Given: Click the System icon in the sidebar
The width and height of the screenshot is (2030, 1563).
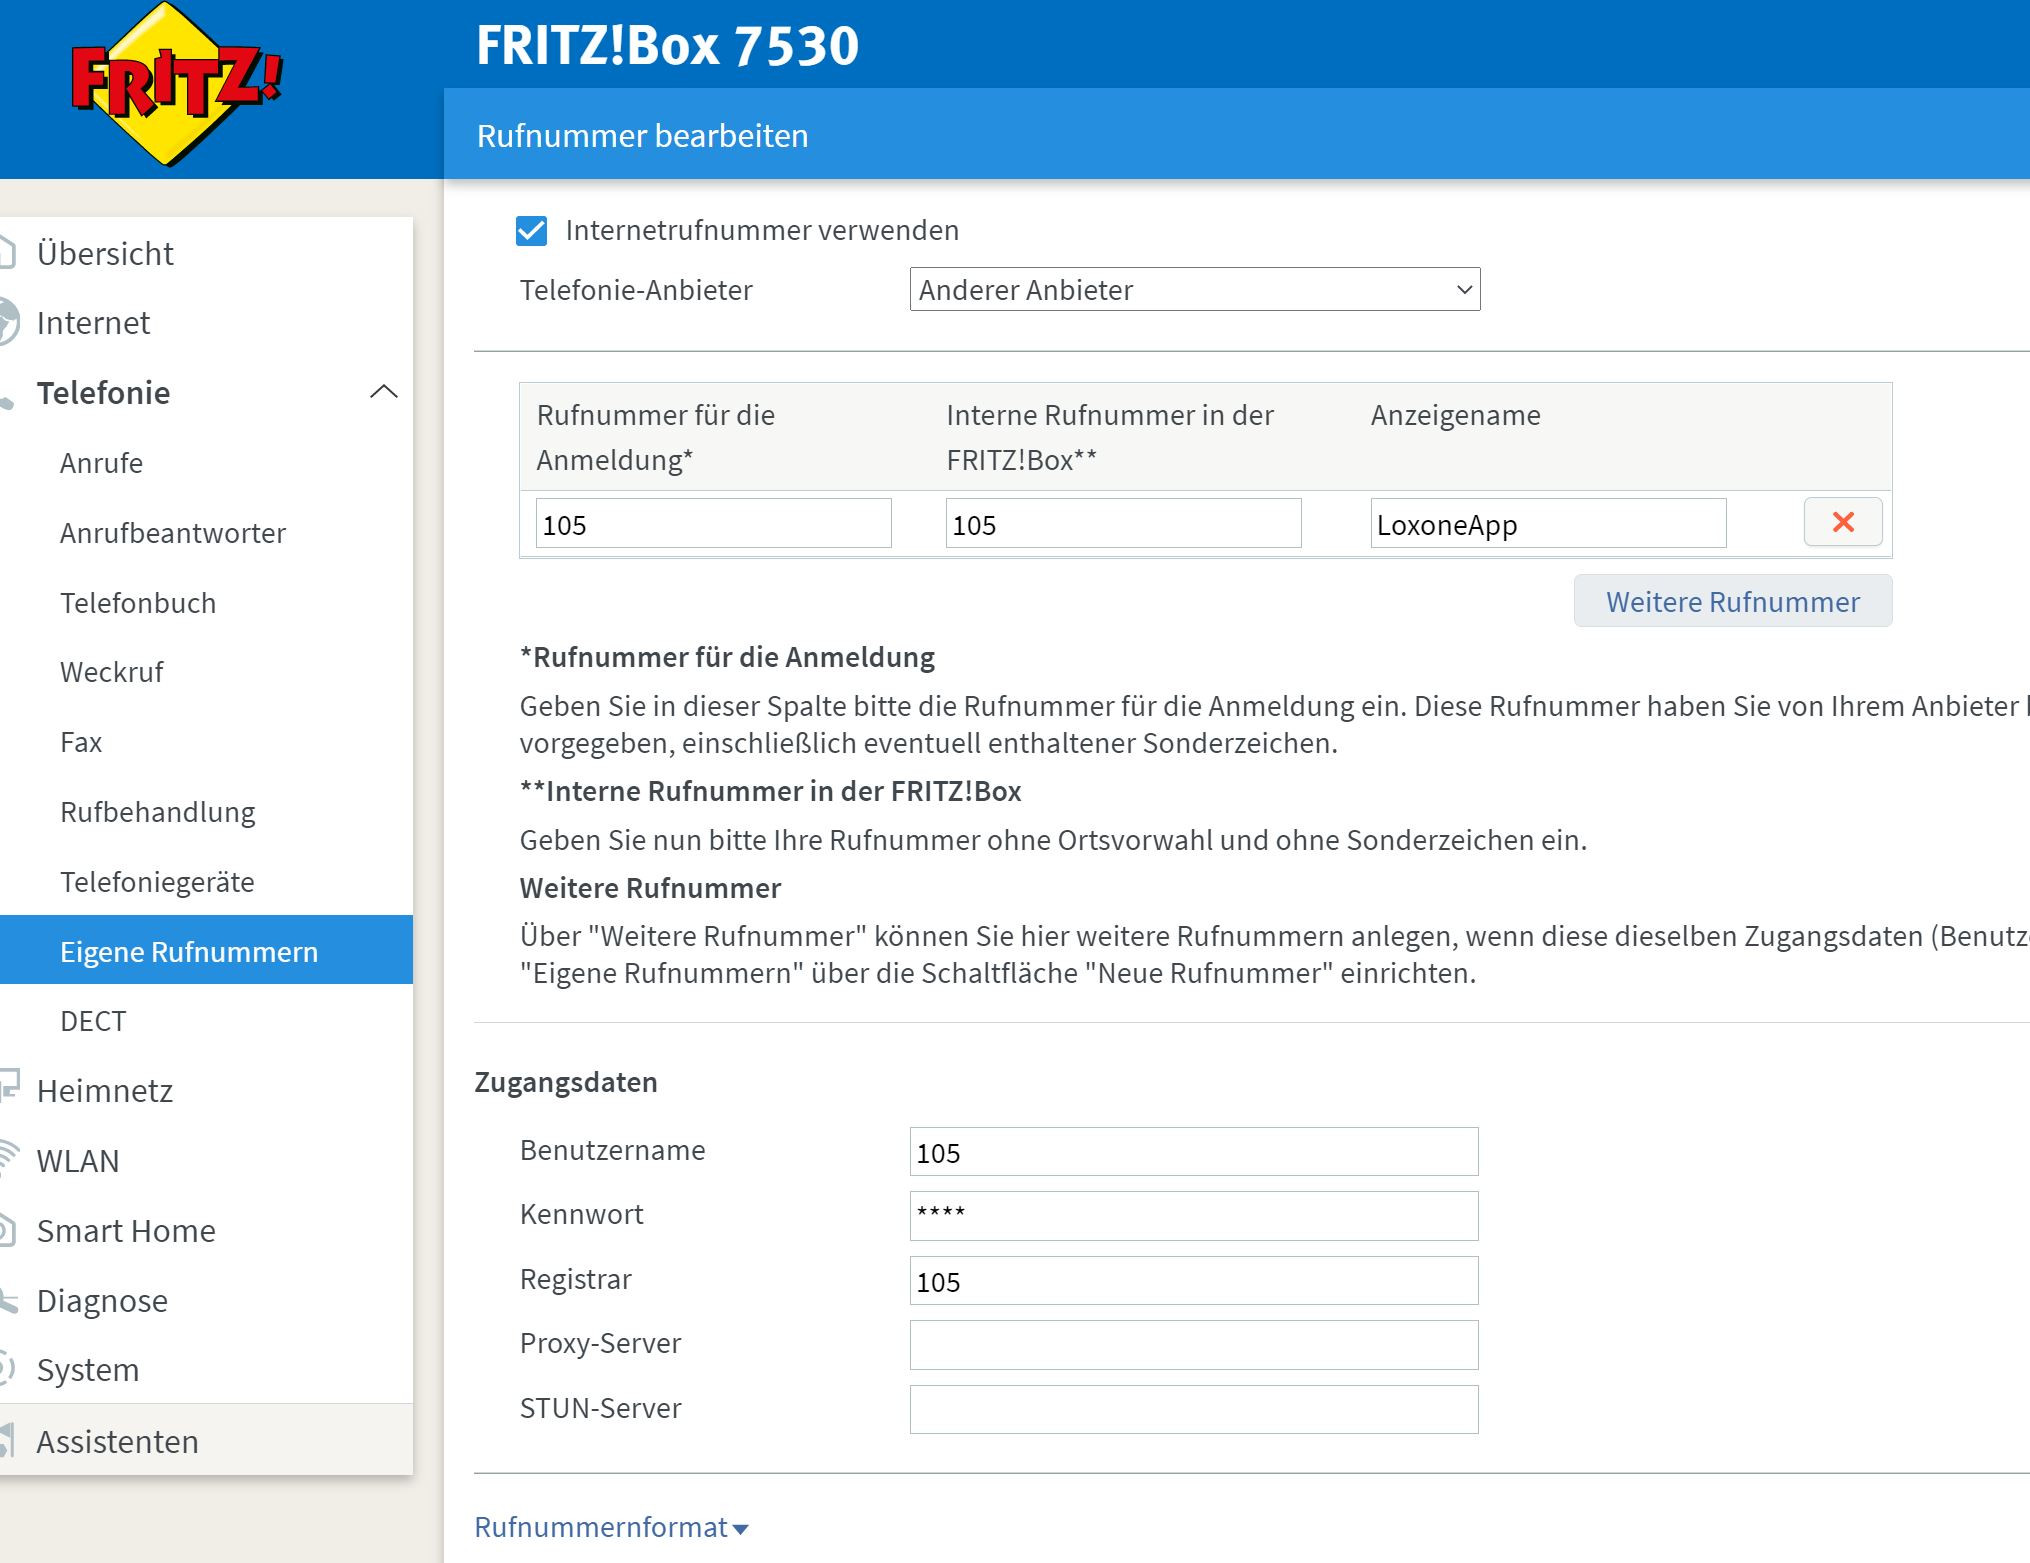Looking at the screenshot, I should [8, 1369].
